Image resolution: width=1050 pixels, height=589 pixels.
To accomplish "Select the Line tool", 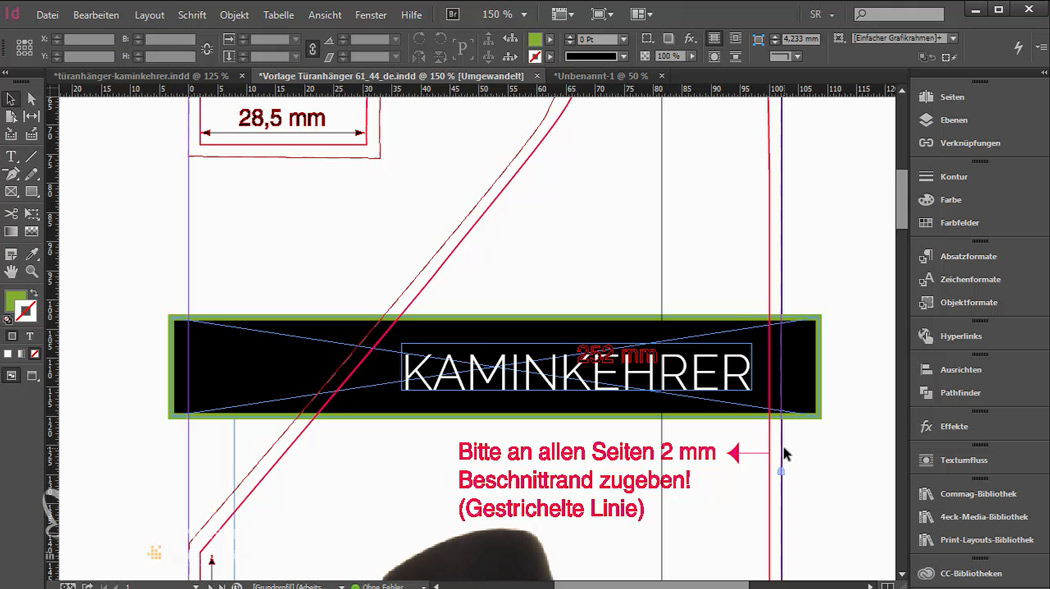I will [31, 157].
